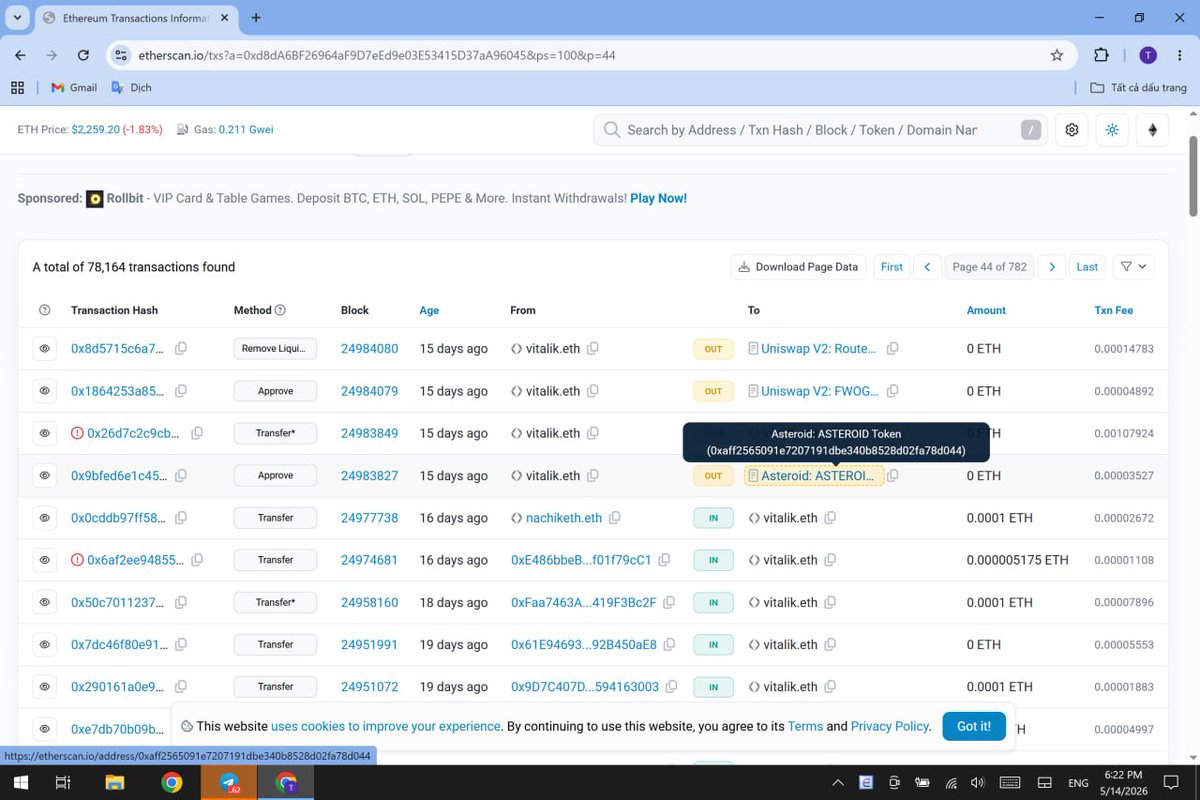Preview transaction 0x26d7c2c9cb with eye icon
The image size is (1200, 800).
pyautogui.click(x=45, y=433)
